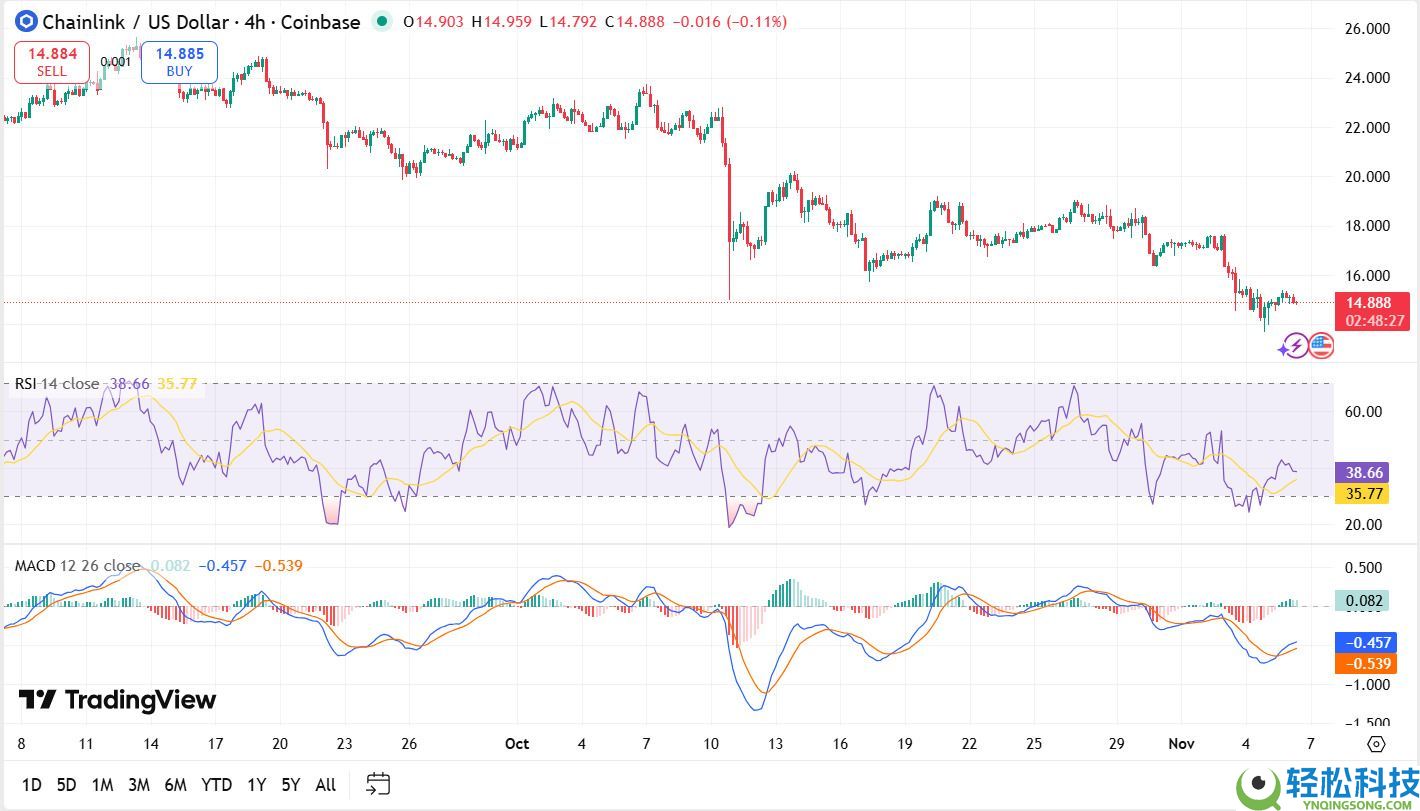
Task: Click the yellow 35.77 label on RSI axis
Action: [x=1364, y=493]
